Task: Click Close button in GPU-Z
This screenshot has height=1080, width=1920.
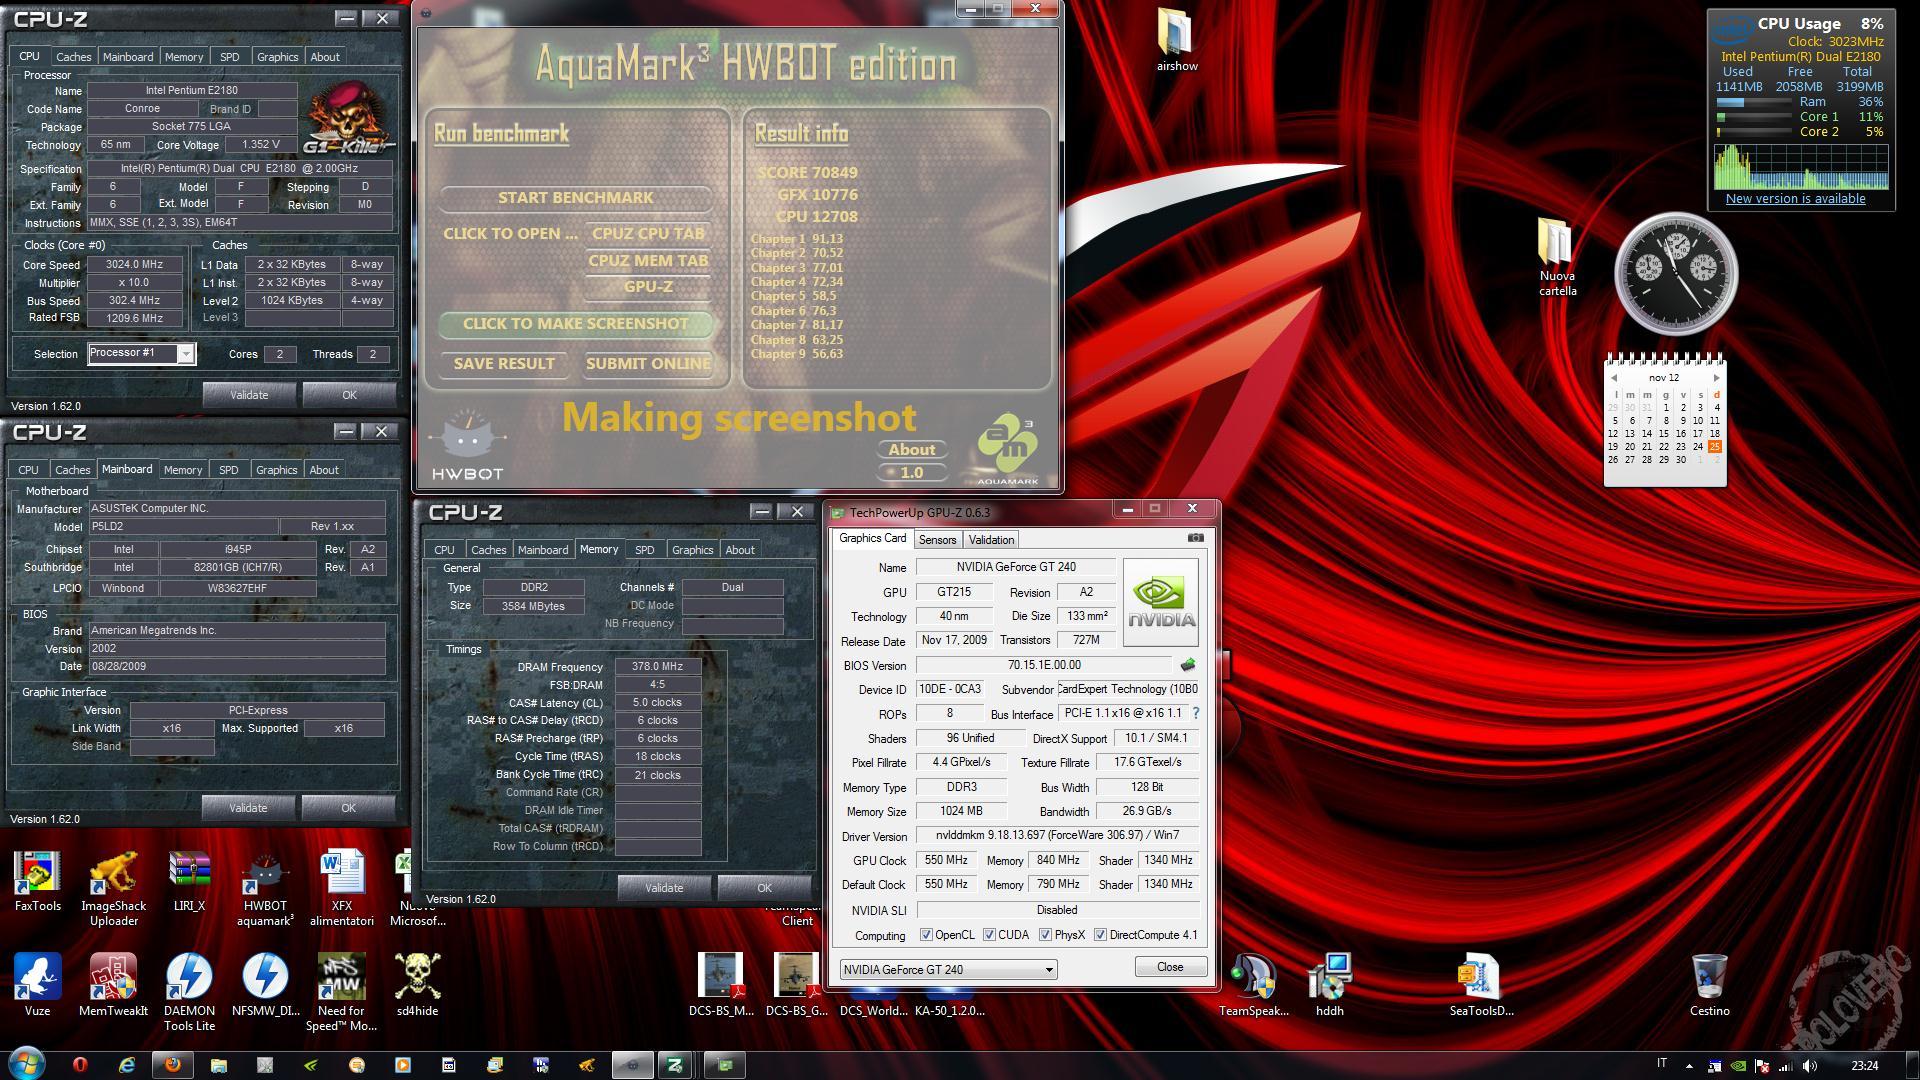Action: 1170,967
